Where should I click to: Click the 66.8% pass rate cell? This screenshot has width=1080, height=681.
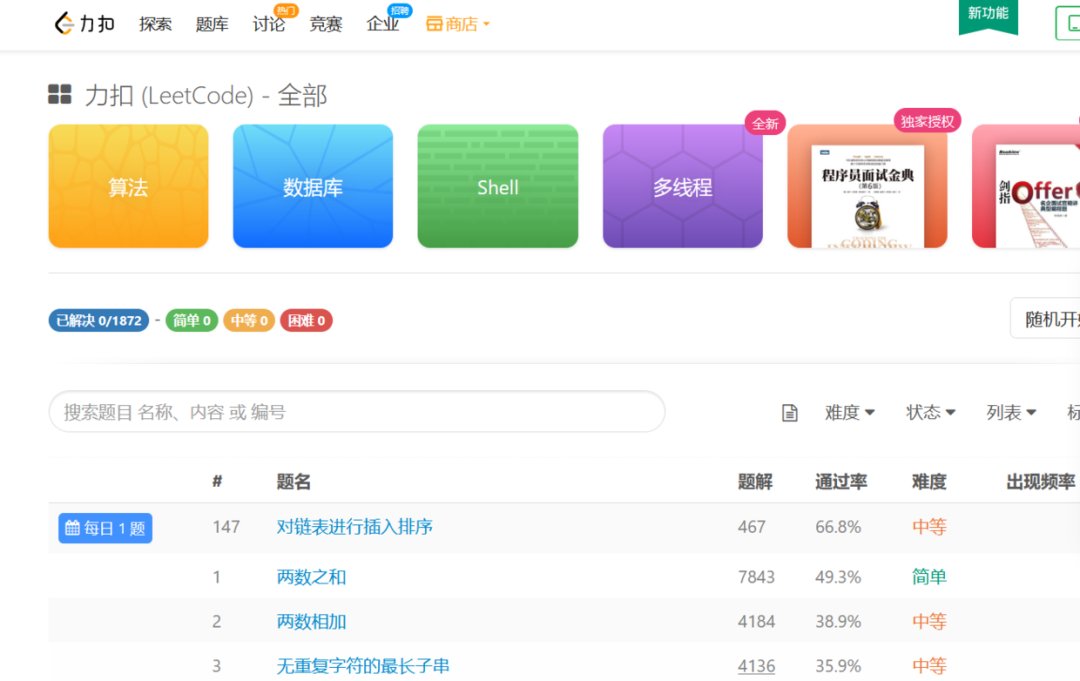point(838,527)
